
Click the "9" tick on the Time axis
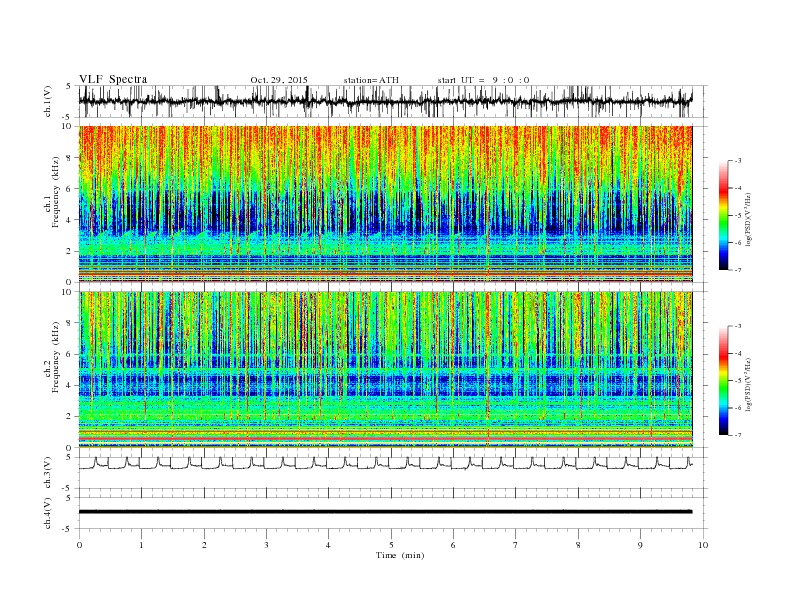tap(640, 545)
